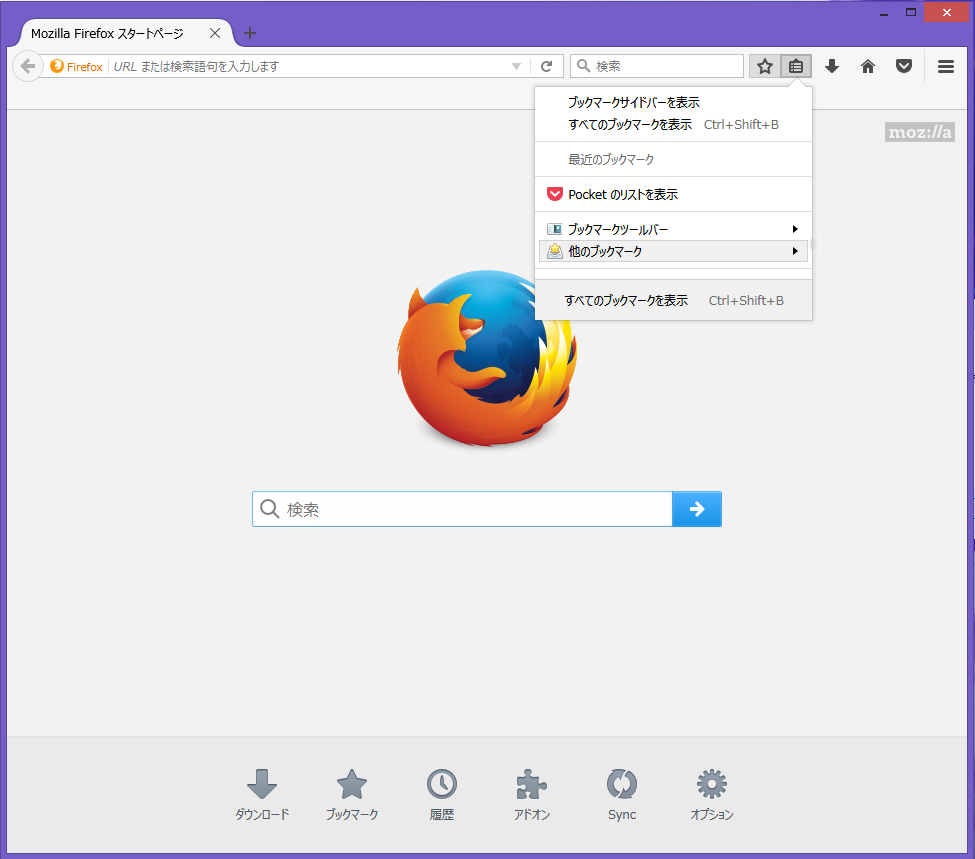Choose upper すべてのブックマークを表示 entry
The image size is (975, 859).
point(673,125)
